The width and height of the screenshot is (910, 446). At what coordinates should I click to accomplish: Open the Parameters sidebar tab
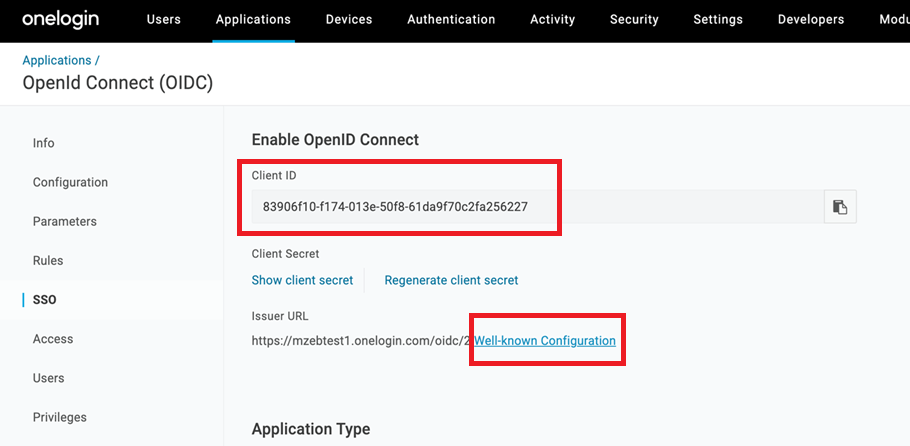(x=65, y=221)
